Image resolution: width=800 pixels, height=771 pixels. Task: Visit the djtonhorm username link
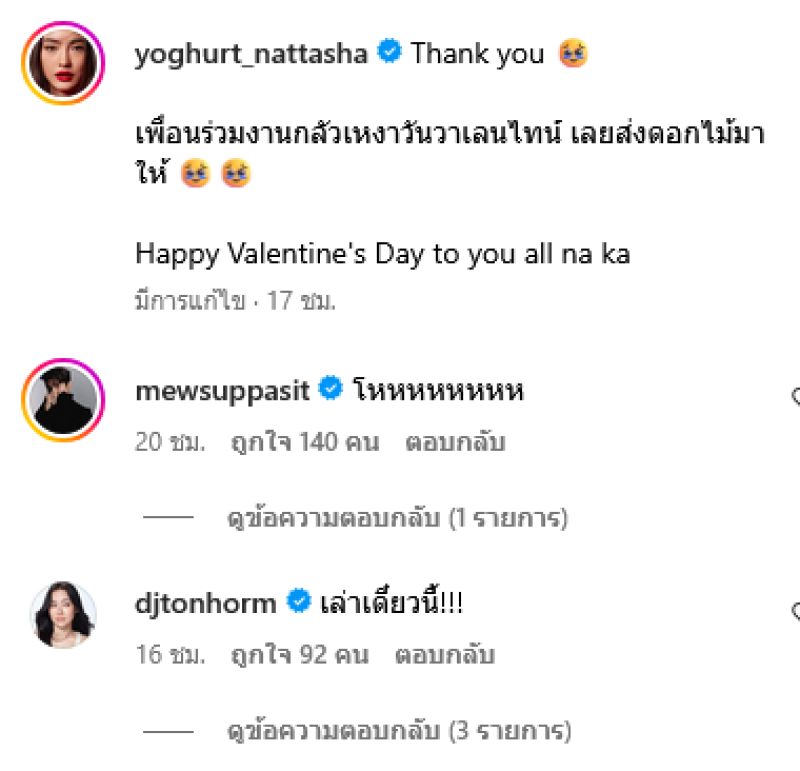tap(206, 604)
